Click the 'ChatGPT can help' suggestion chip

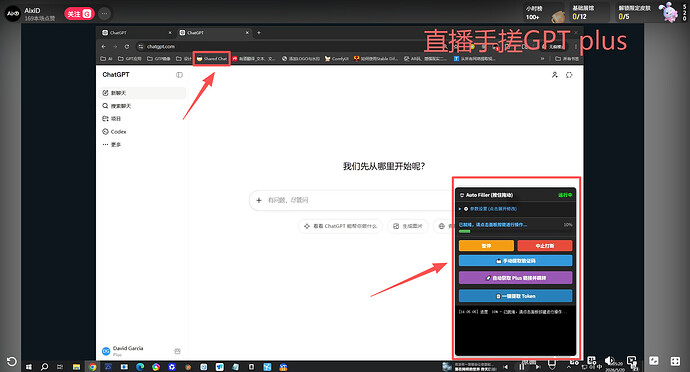point(341,226)
